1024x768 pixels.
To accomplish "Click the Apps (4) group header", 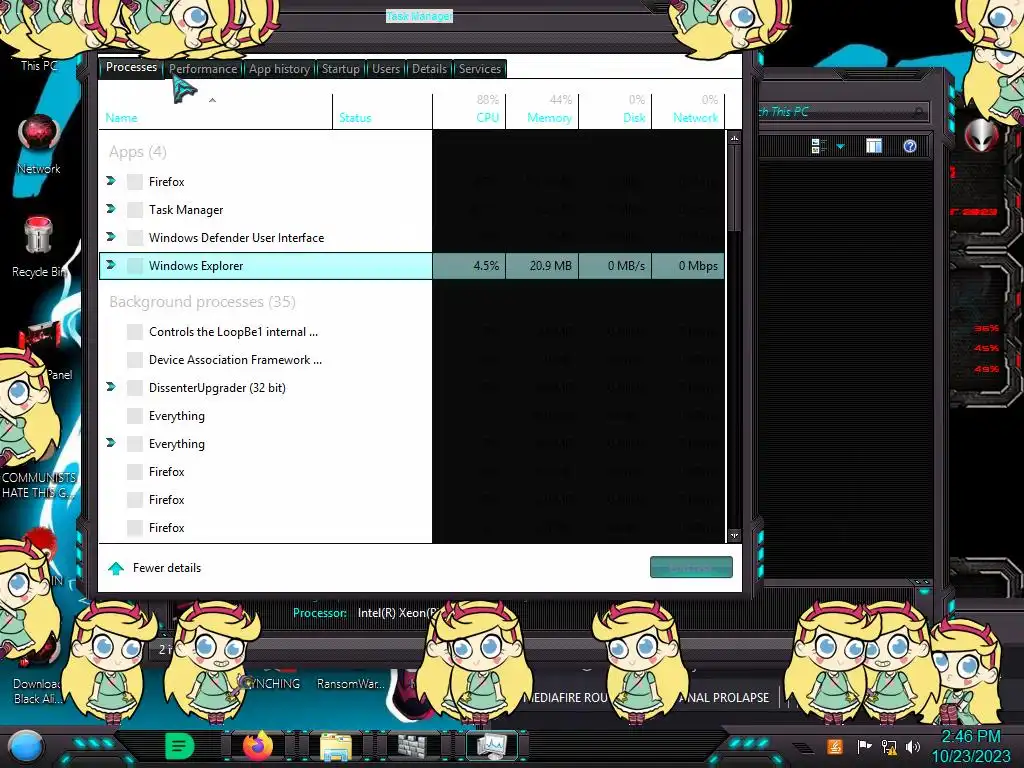I will (138, 152).
